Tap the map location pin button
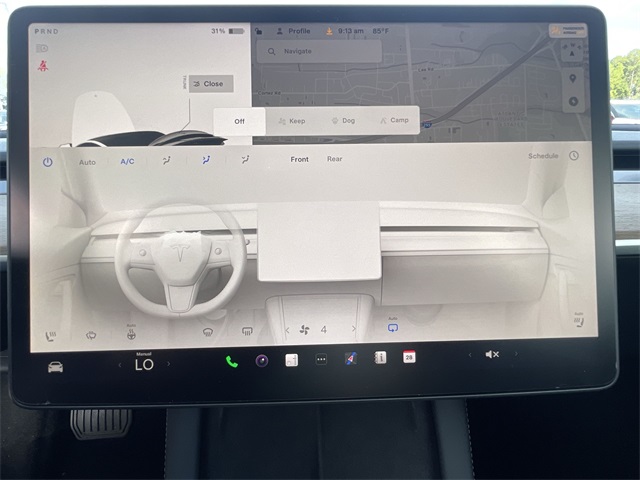Image resolution: width=640 pixels, height=480 pixels. pyautogui.click(x=573, y=79)
